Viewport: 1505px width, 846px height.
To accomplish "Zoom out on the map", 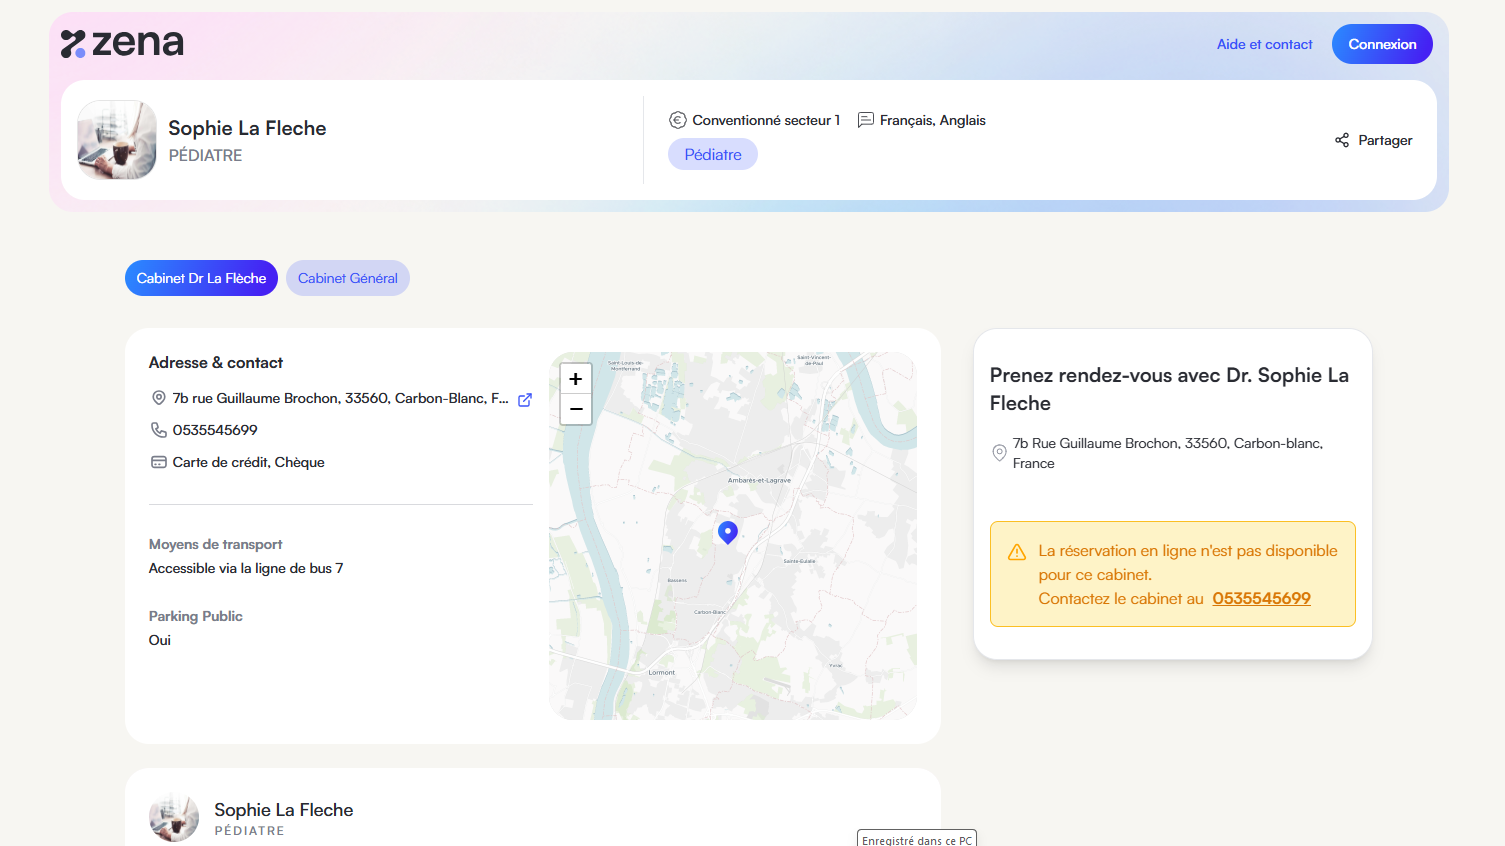I will pyautogui.click(x=576, y=409).
